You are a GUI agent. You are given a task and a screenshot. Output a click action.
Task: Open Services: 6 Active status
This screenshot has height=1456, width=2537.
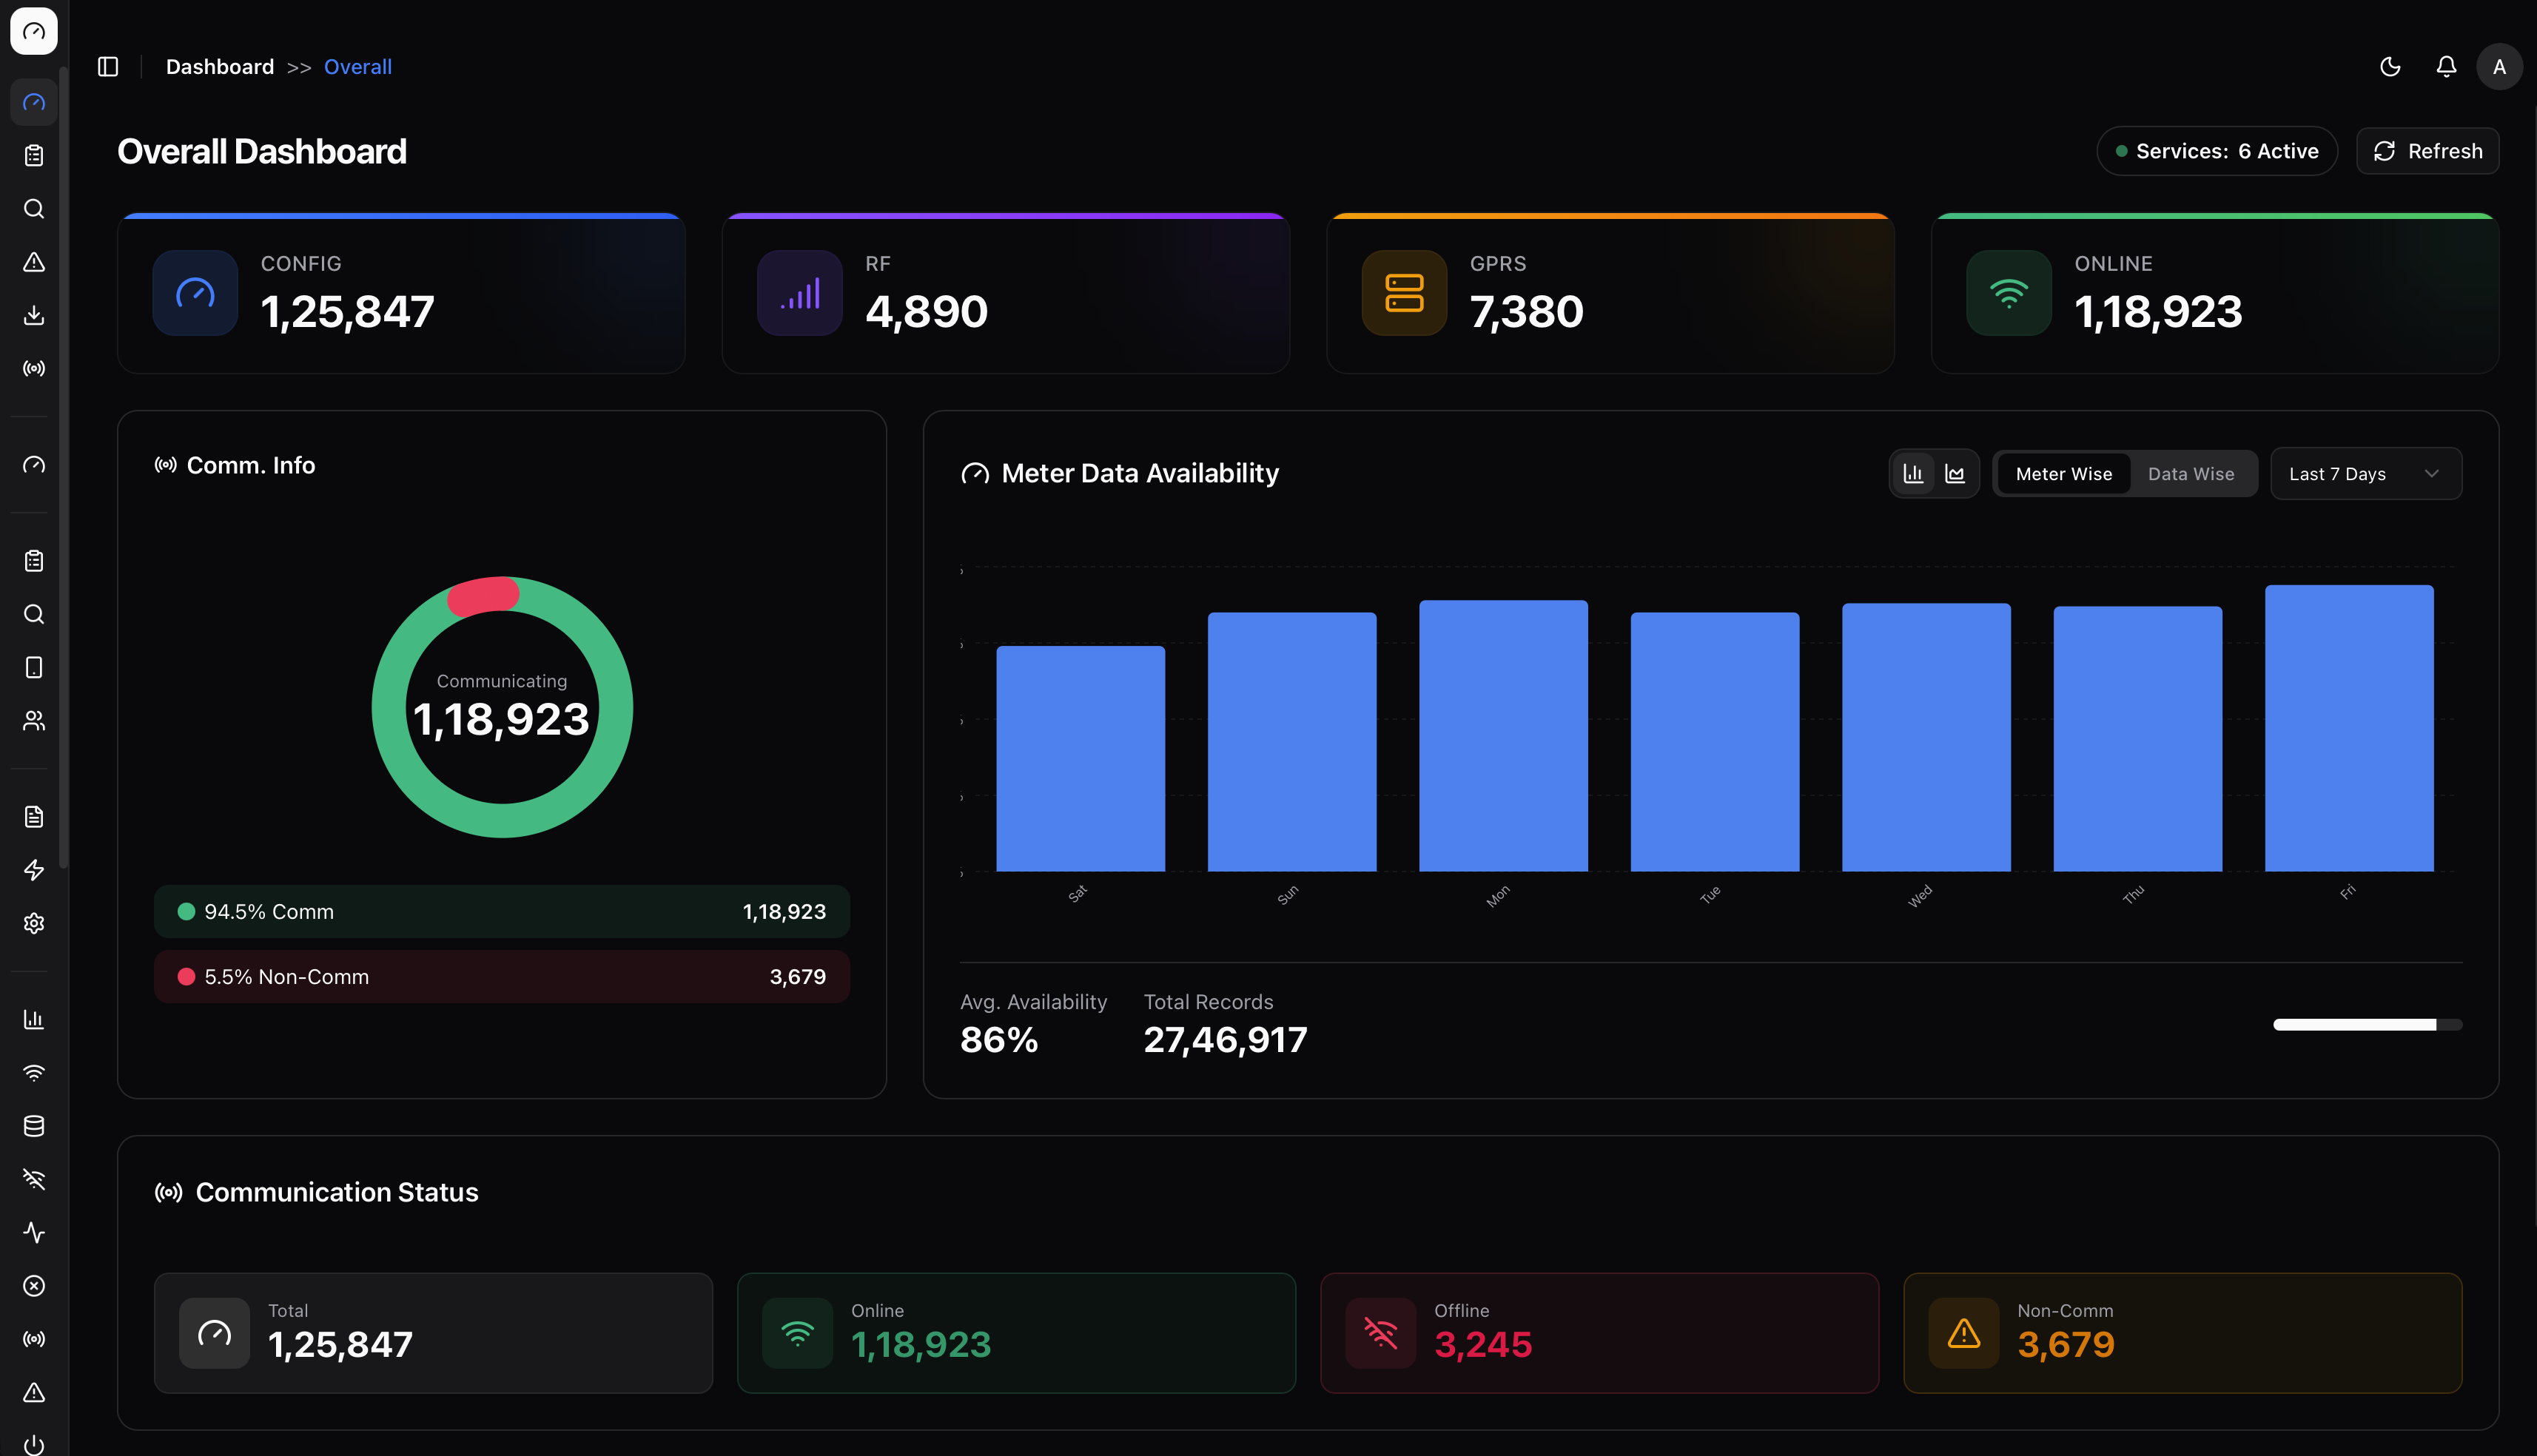pyautogui.click(x=2217, y=150)
